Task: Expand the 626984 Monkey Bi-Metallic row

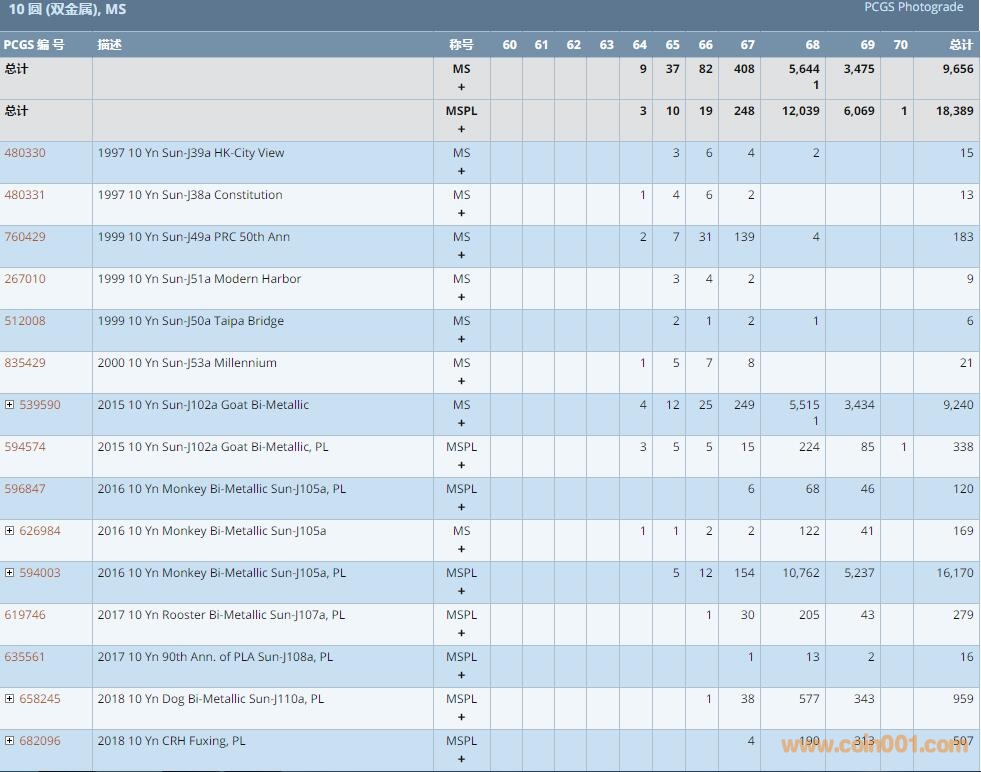Action: (x=10, y=531)
